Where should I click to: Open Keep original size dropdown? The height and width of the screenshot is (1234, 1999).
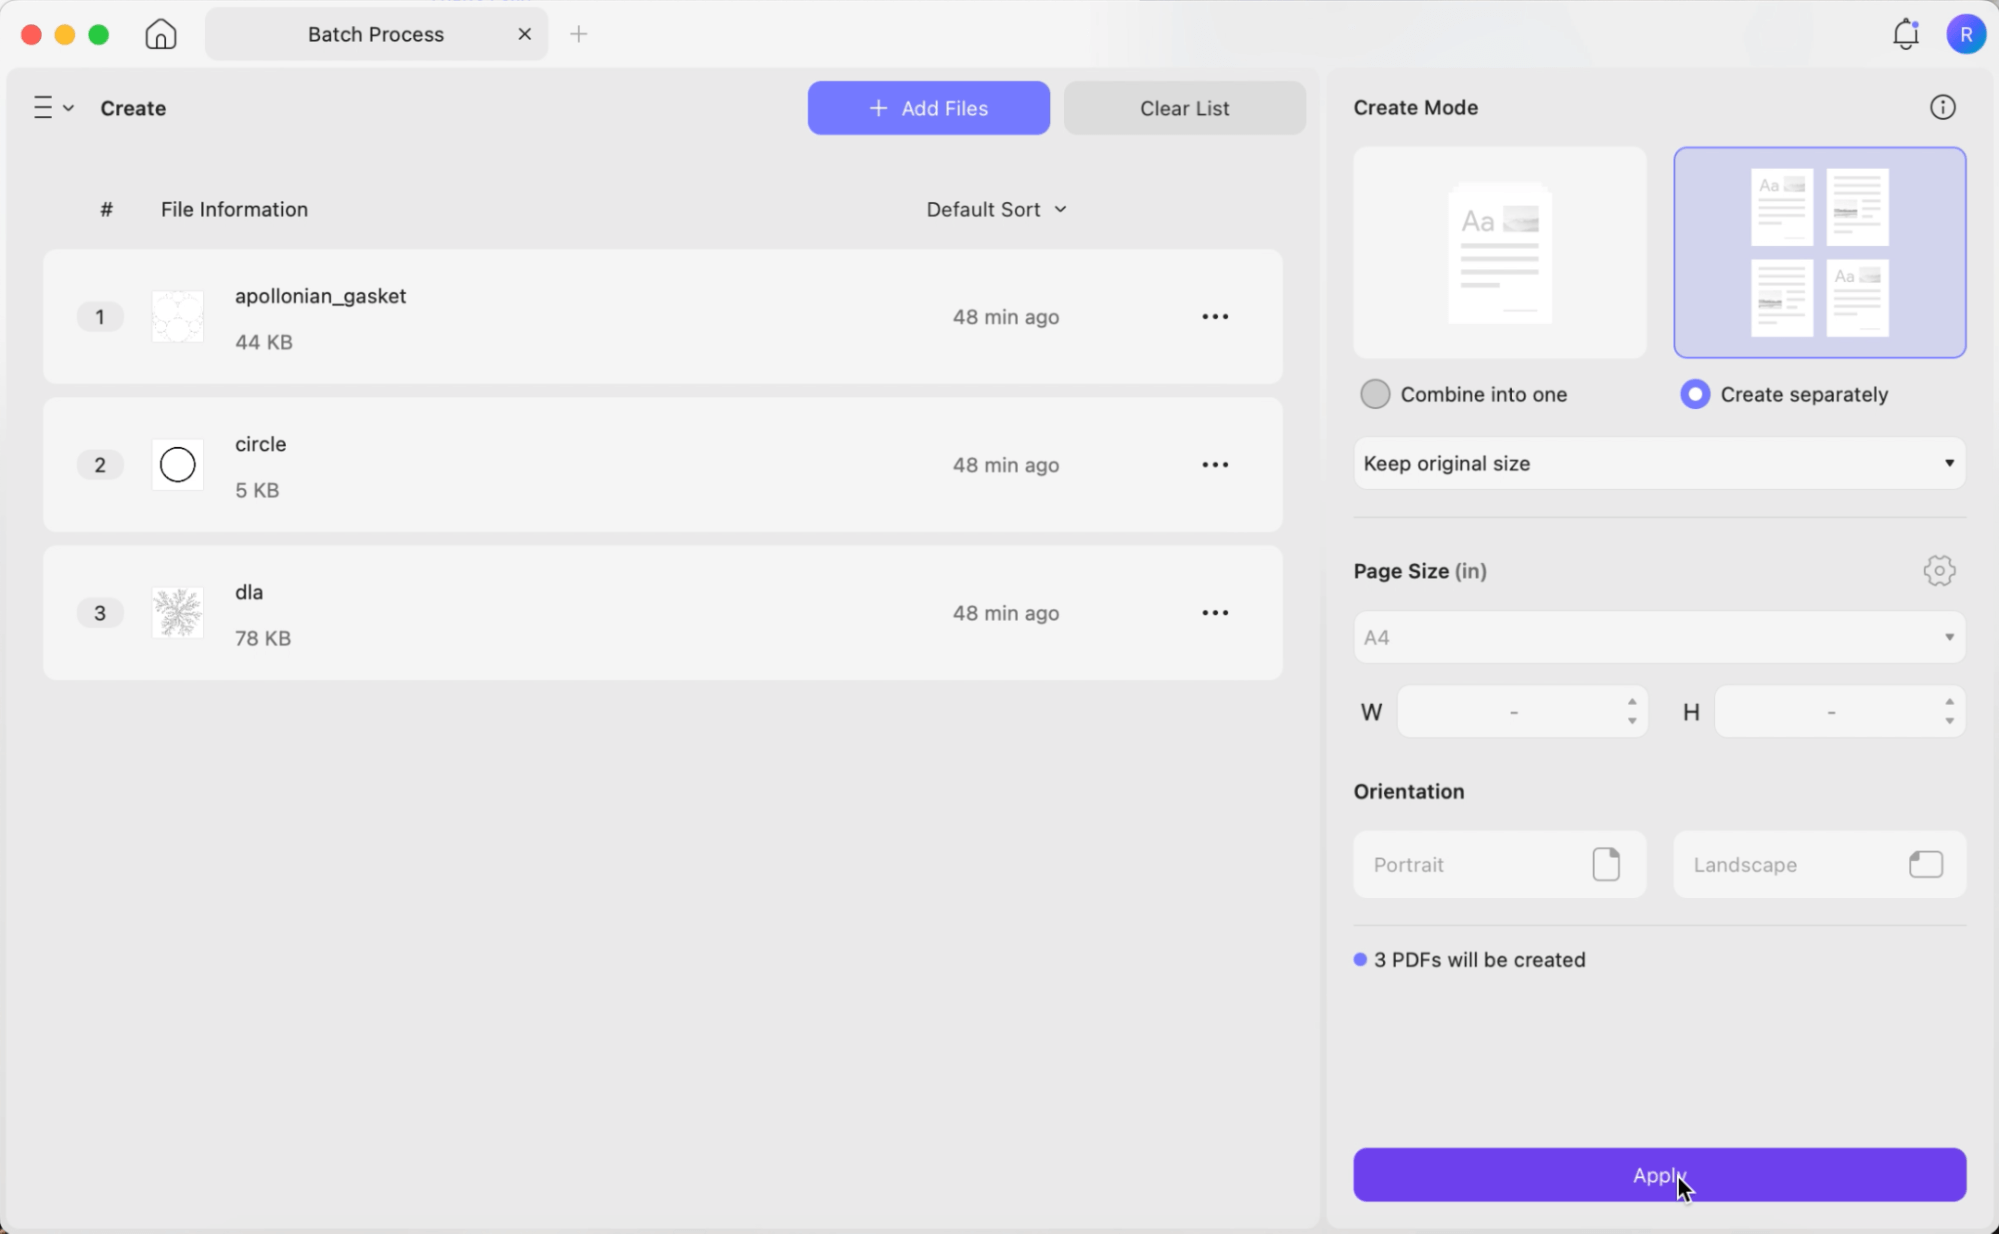[x=1659, y=464]
